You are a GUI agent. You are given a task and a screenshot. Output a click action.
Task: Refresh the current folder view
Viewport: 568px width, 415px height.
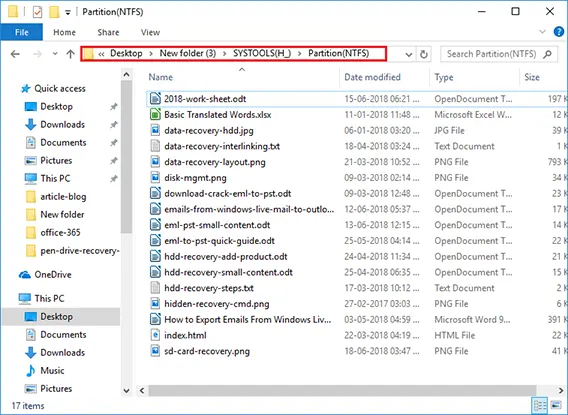[x=423, y=54]
